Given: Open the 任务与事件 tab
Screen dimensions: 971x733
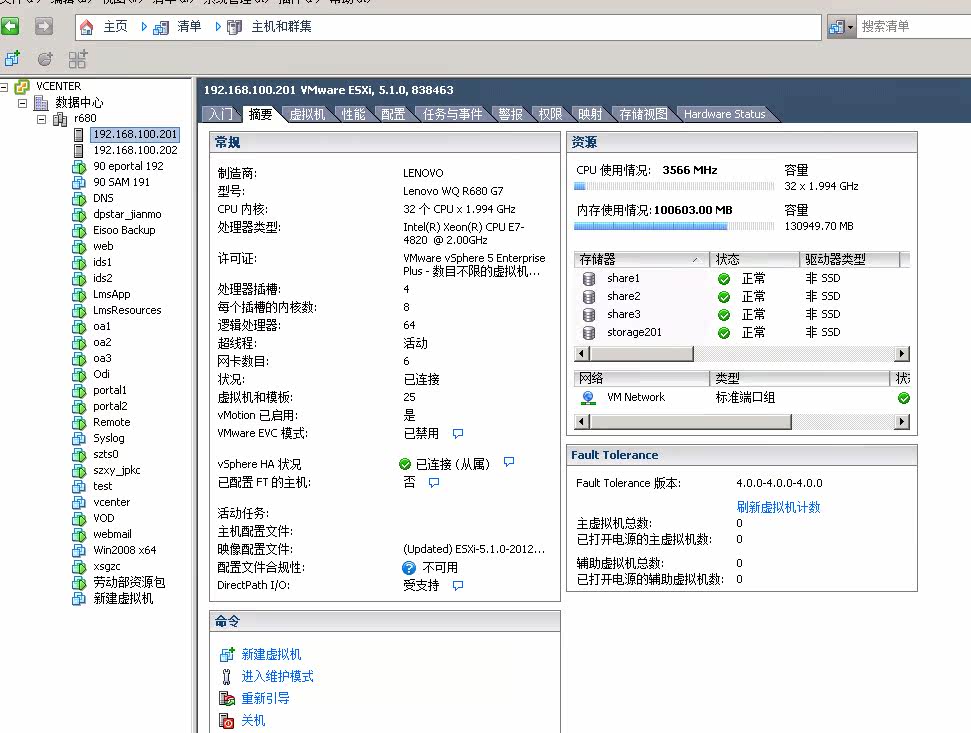Looking at the screenshot, I should pos(452,114).
